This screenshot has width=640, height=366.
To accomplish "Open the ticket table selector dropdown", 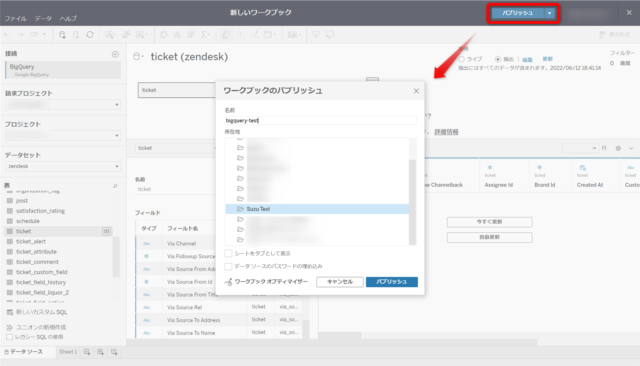I will coord(176,148).
